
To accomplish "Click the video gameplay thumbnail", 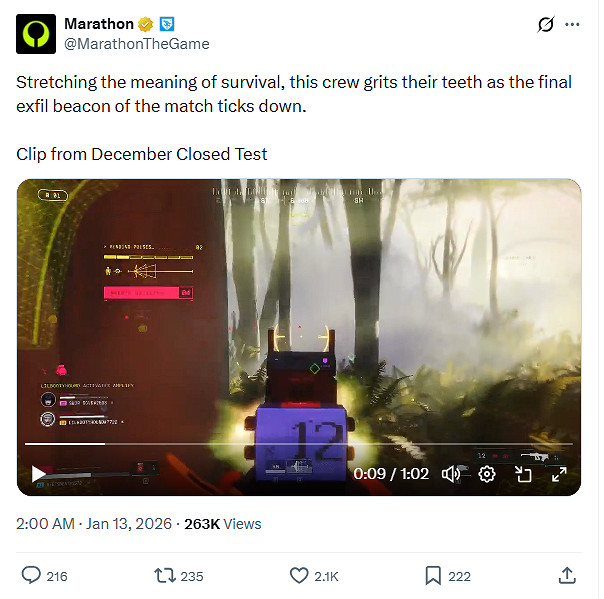I will pos(299,308).
